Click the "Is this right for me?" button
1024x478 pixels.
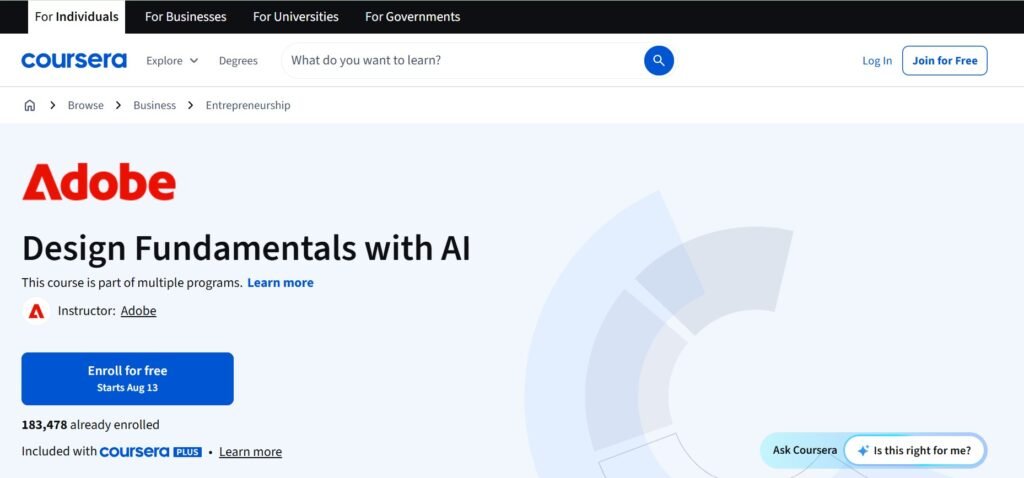[914, 451]
